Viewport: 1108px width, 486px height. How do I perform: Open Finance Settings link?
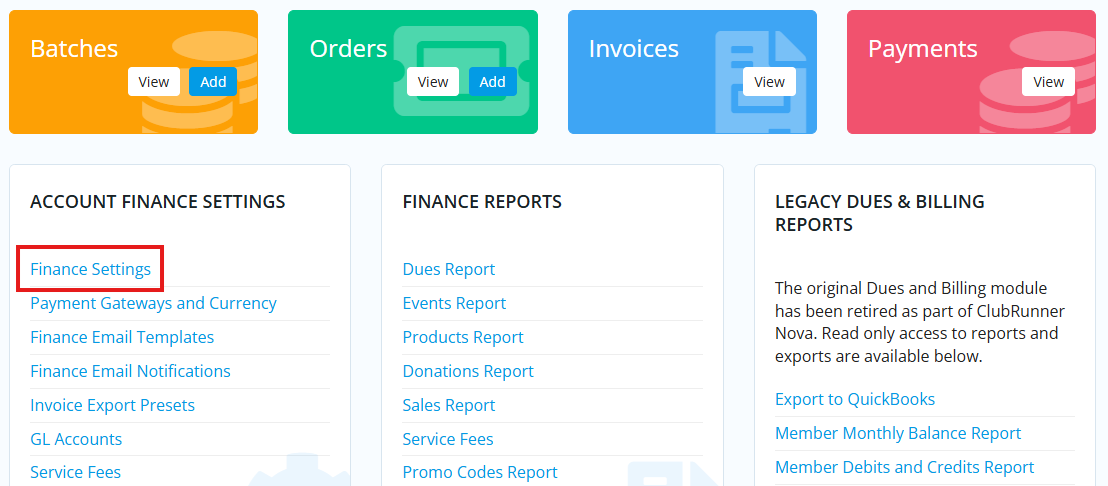(90, 269)
